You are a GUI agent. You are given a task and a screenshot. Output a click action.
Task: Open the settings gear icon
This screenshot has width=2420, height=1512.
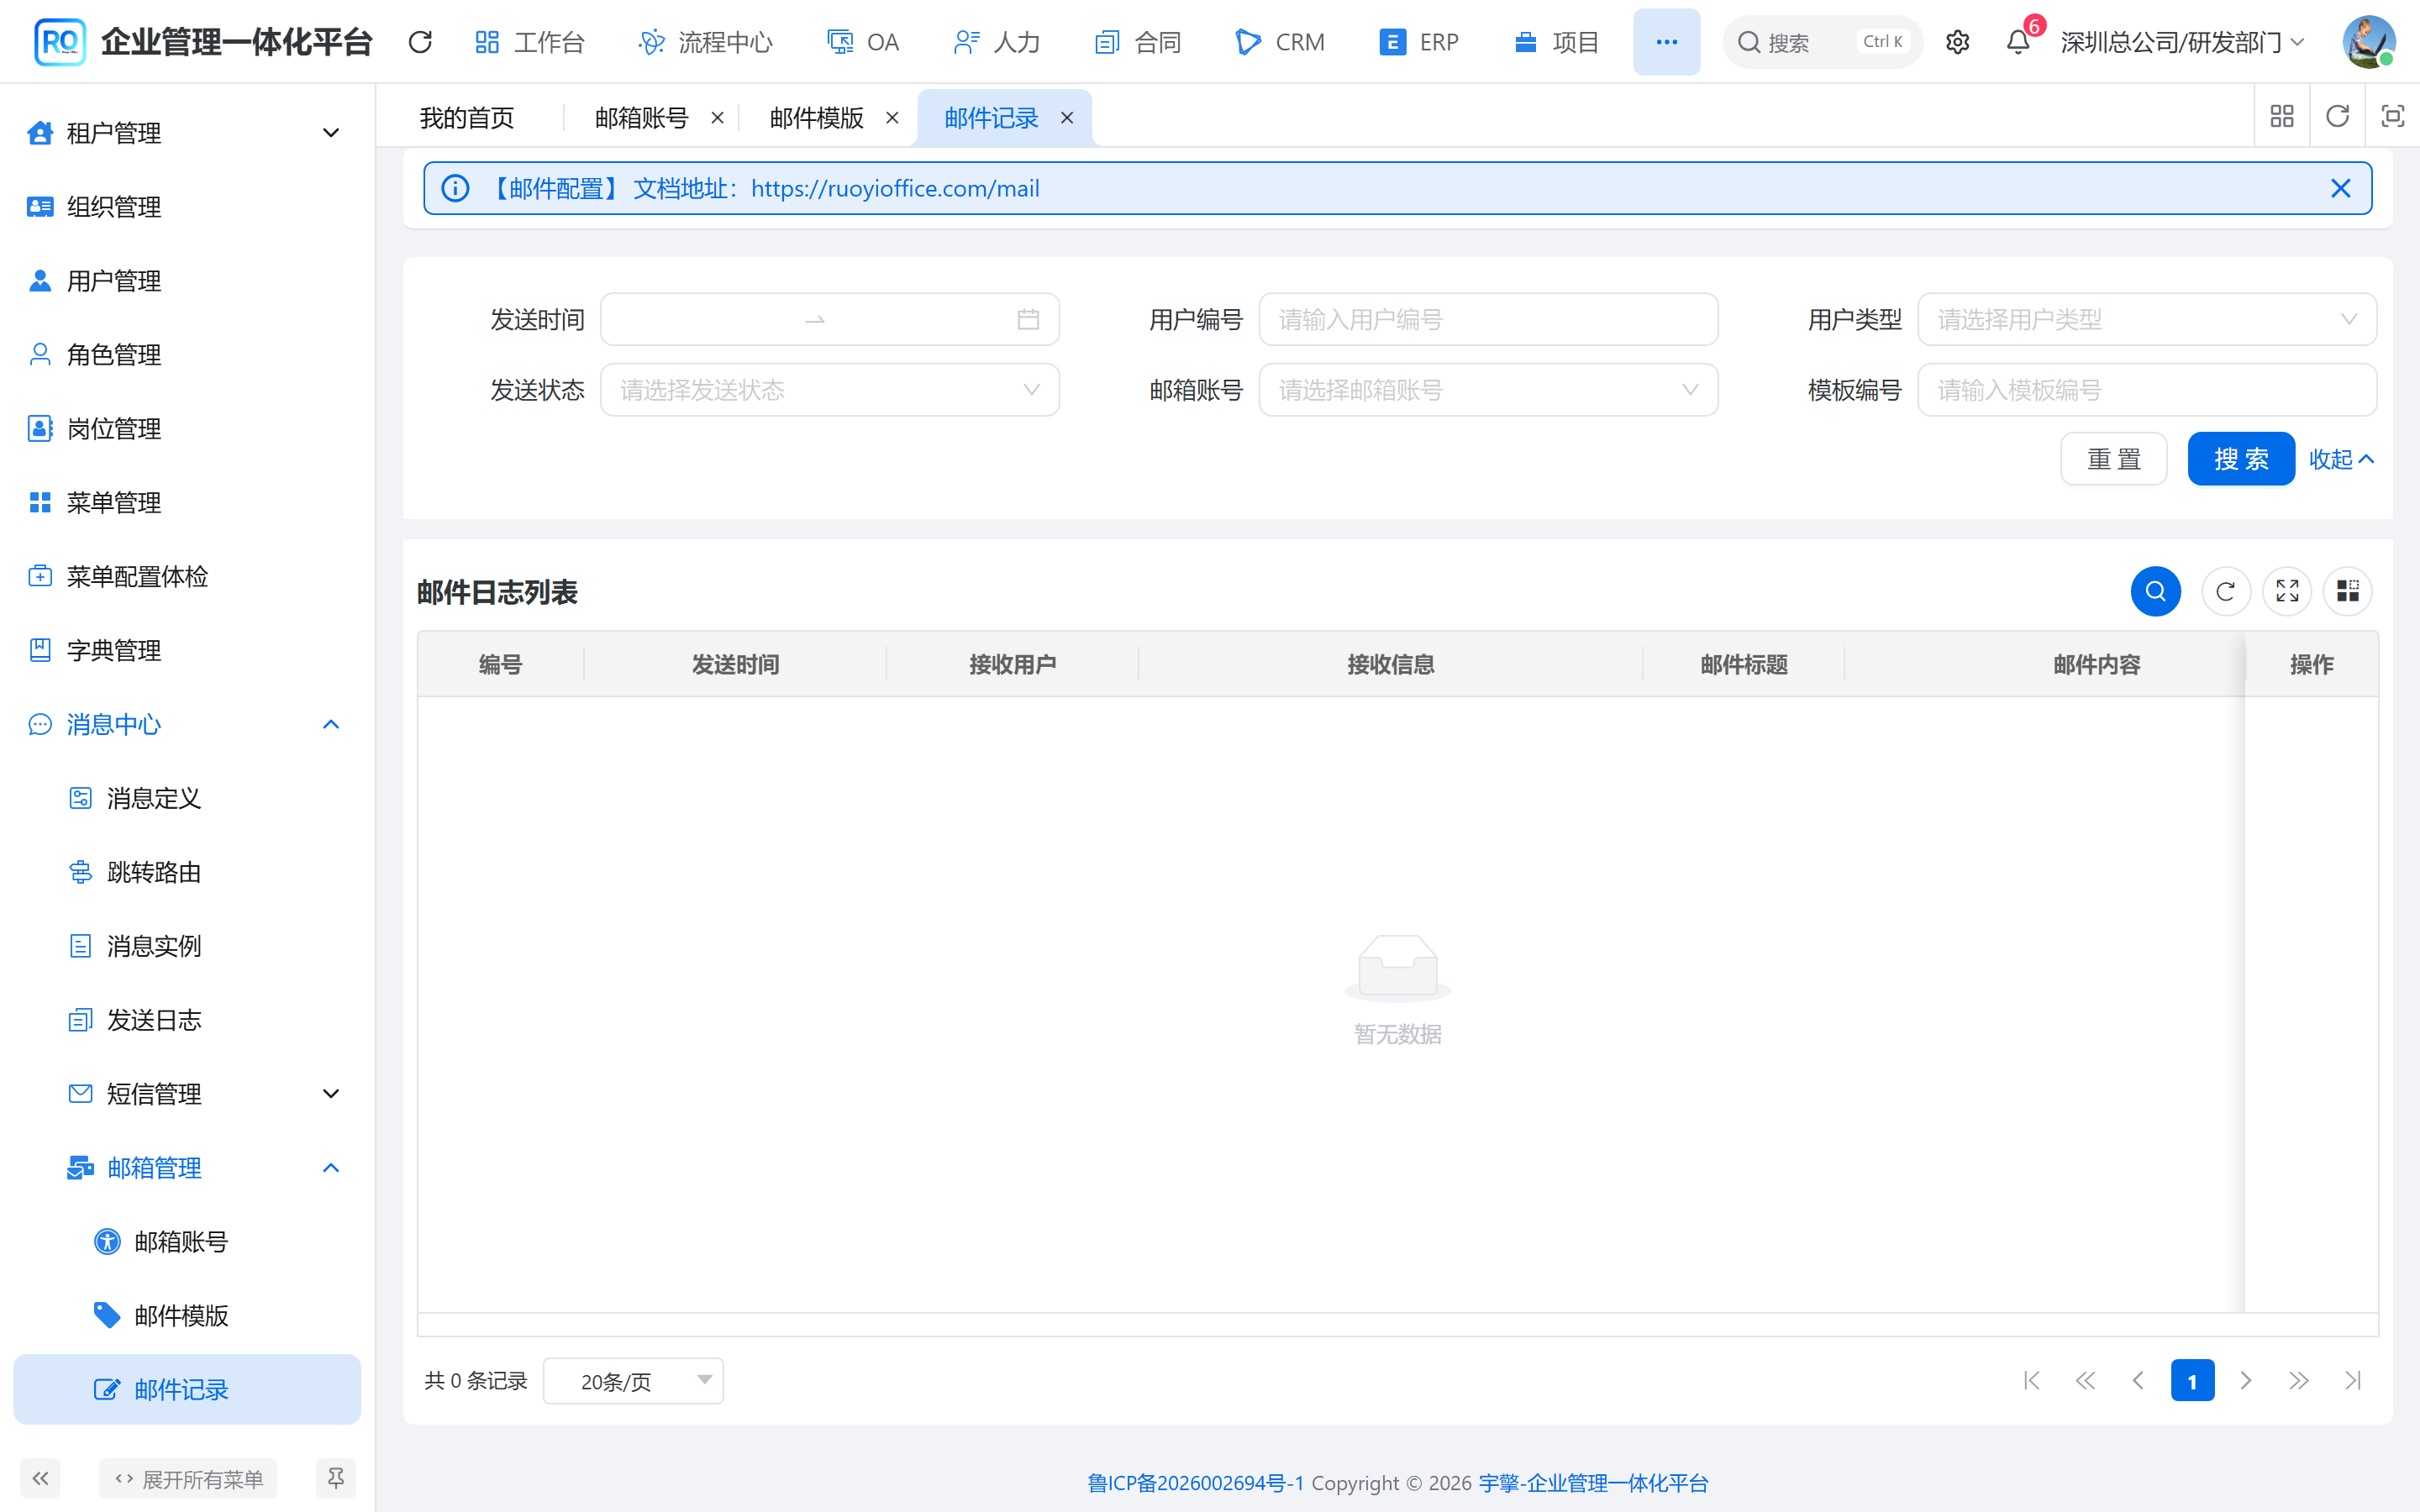tap(1957, 42)
